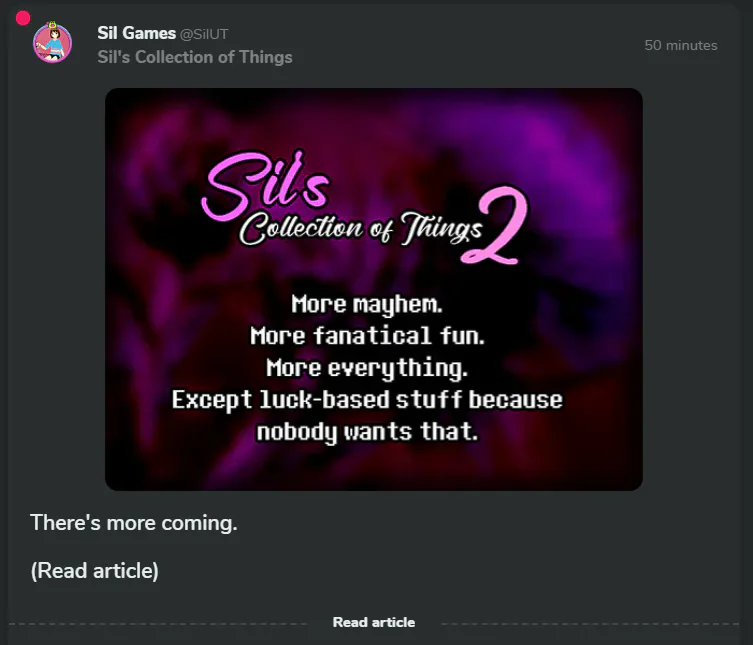Click the @SilUT username handle
Image resolution: width=753 pixels, height=645 pixels.
(204, 34)
